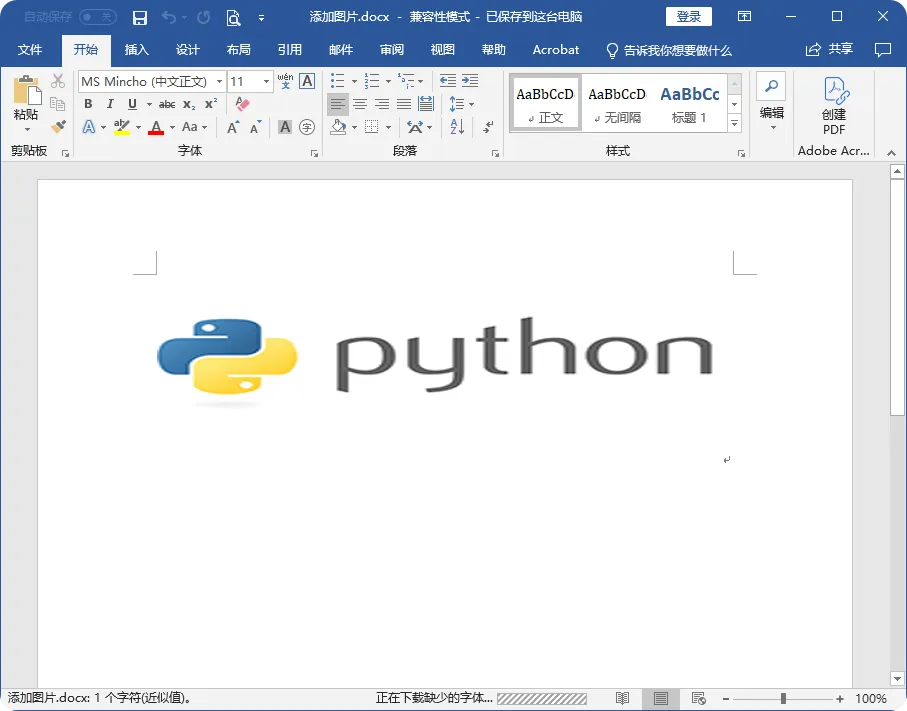Image resolution: width=907 pixels, height=711 pixels.
Task: Click the Sort A-Z icon
Action: pos(457,127)
